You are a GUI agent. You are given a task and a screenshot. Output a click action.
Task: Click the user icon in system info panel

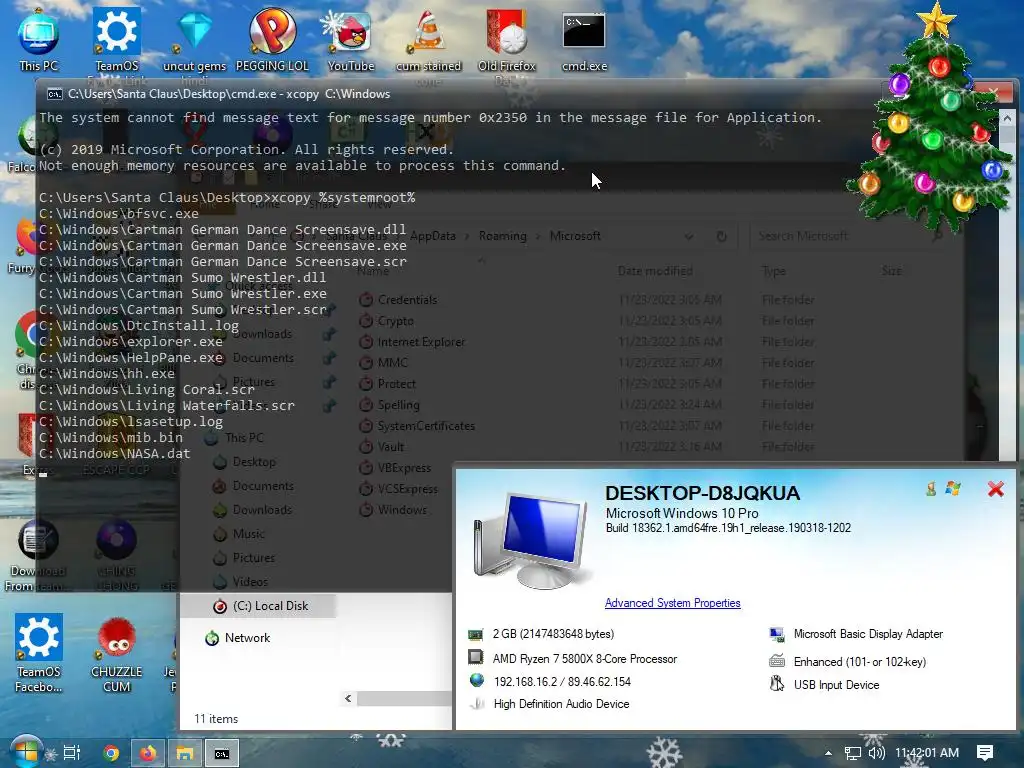931,488
